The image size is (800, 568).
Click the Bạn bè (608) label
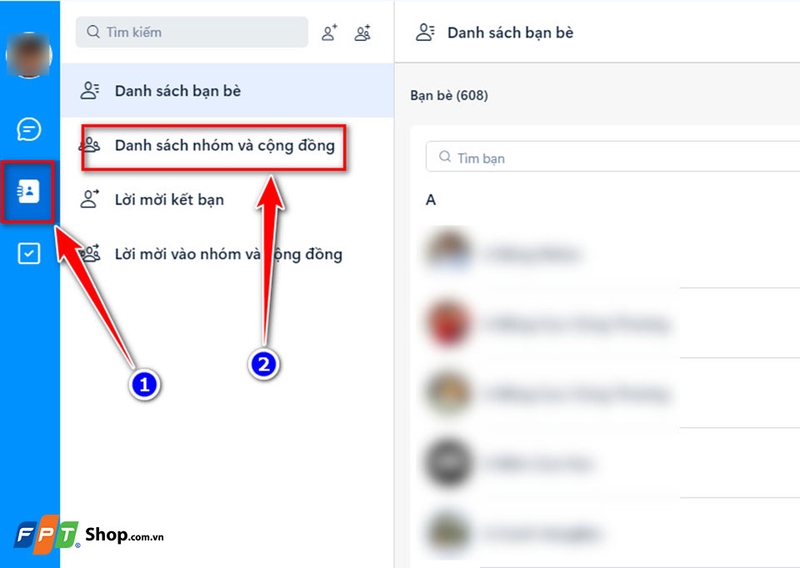point(449,95)
